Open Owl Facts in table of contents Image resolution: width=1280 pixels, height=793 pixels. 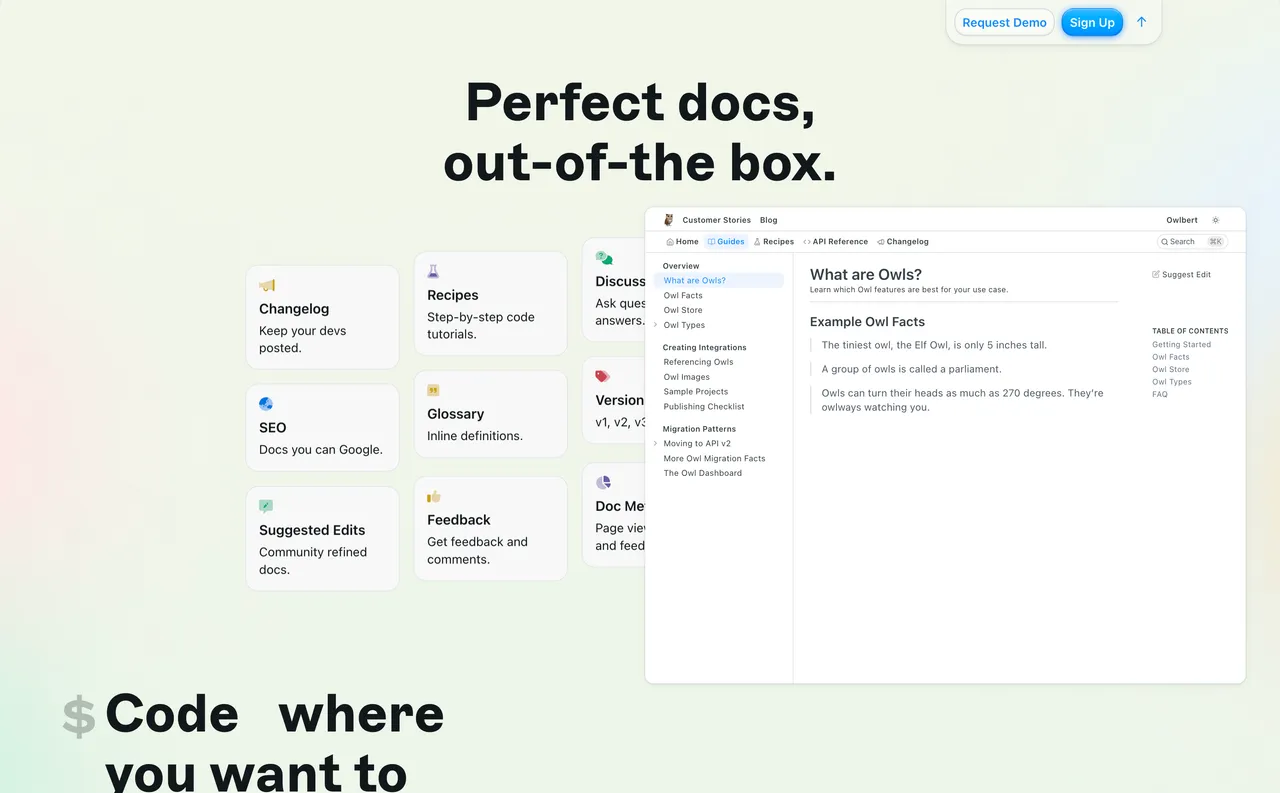[1170, 356]
